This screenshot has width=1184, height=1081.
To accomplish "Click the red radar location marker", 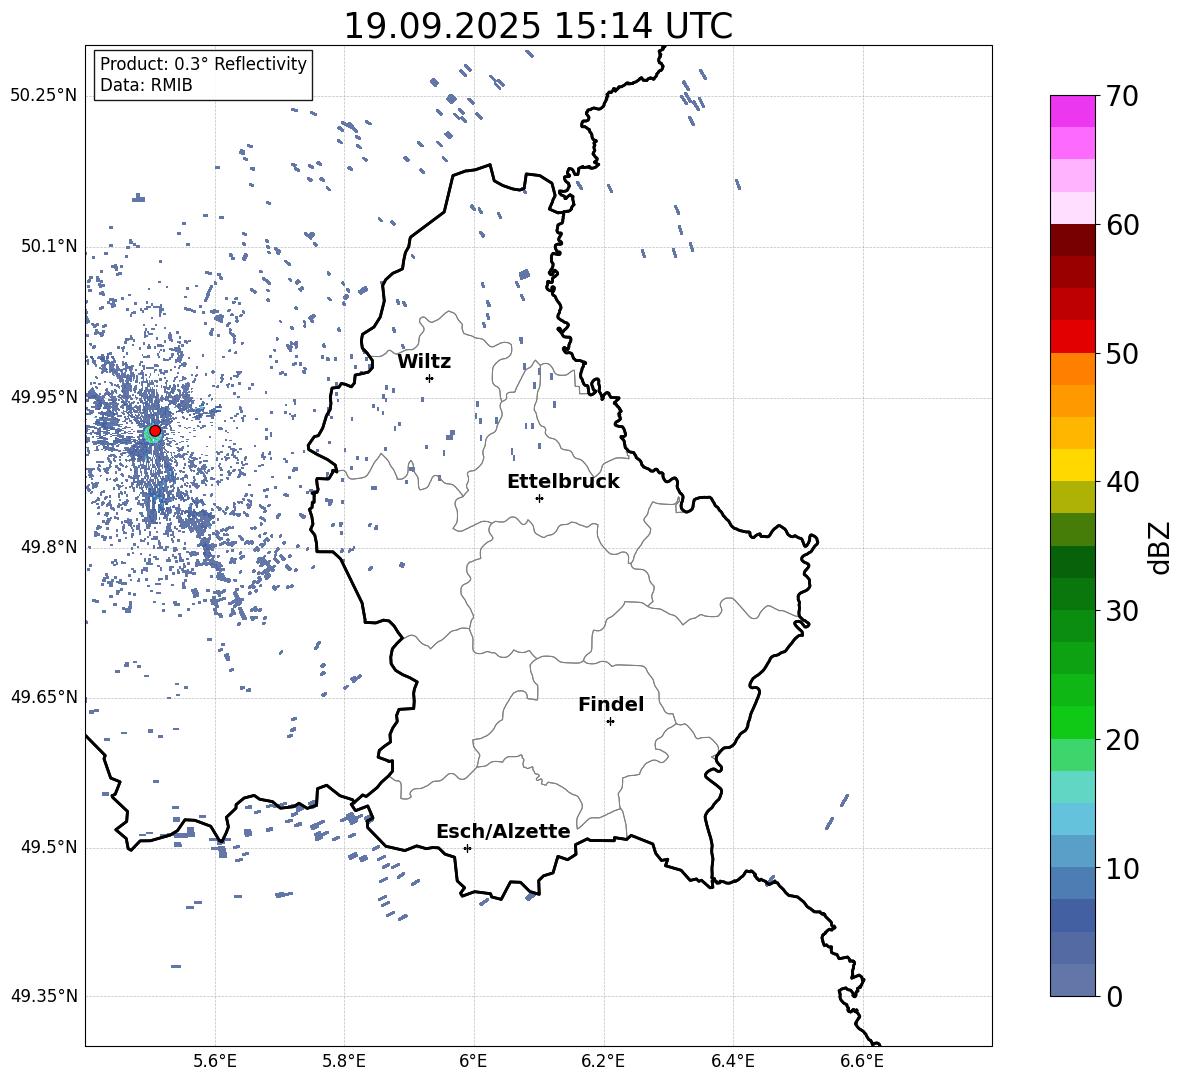I will [x=155, y=430].
